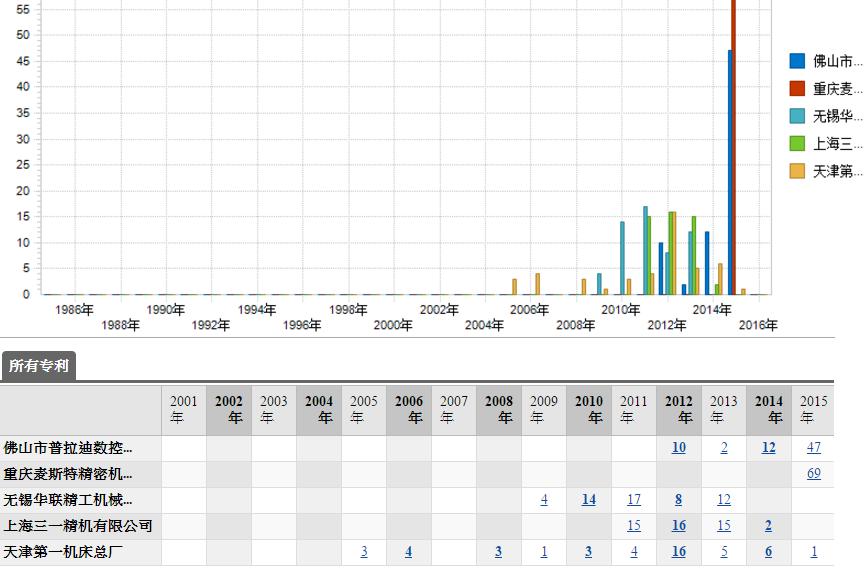Open 上海三一精机 2014 count 2

click(x=768, y=526)
